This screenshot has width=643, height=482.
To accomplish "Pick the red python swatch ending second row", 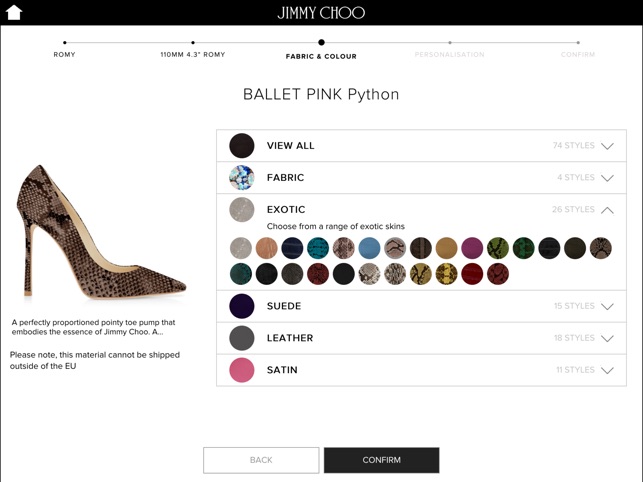I will pos(498,274).
